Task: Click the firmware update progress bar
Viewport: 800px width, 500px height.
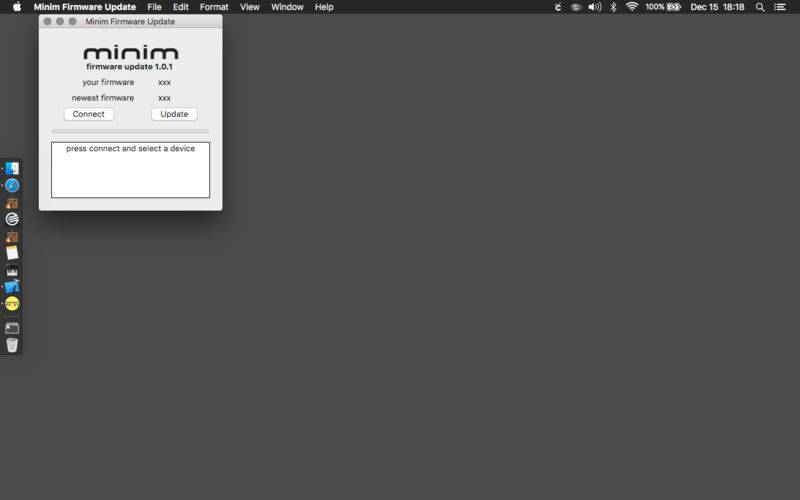Action: coord(131,131)
